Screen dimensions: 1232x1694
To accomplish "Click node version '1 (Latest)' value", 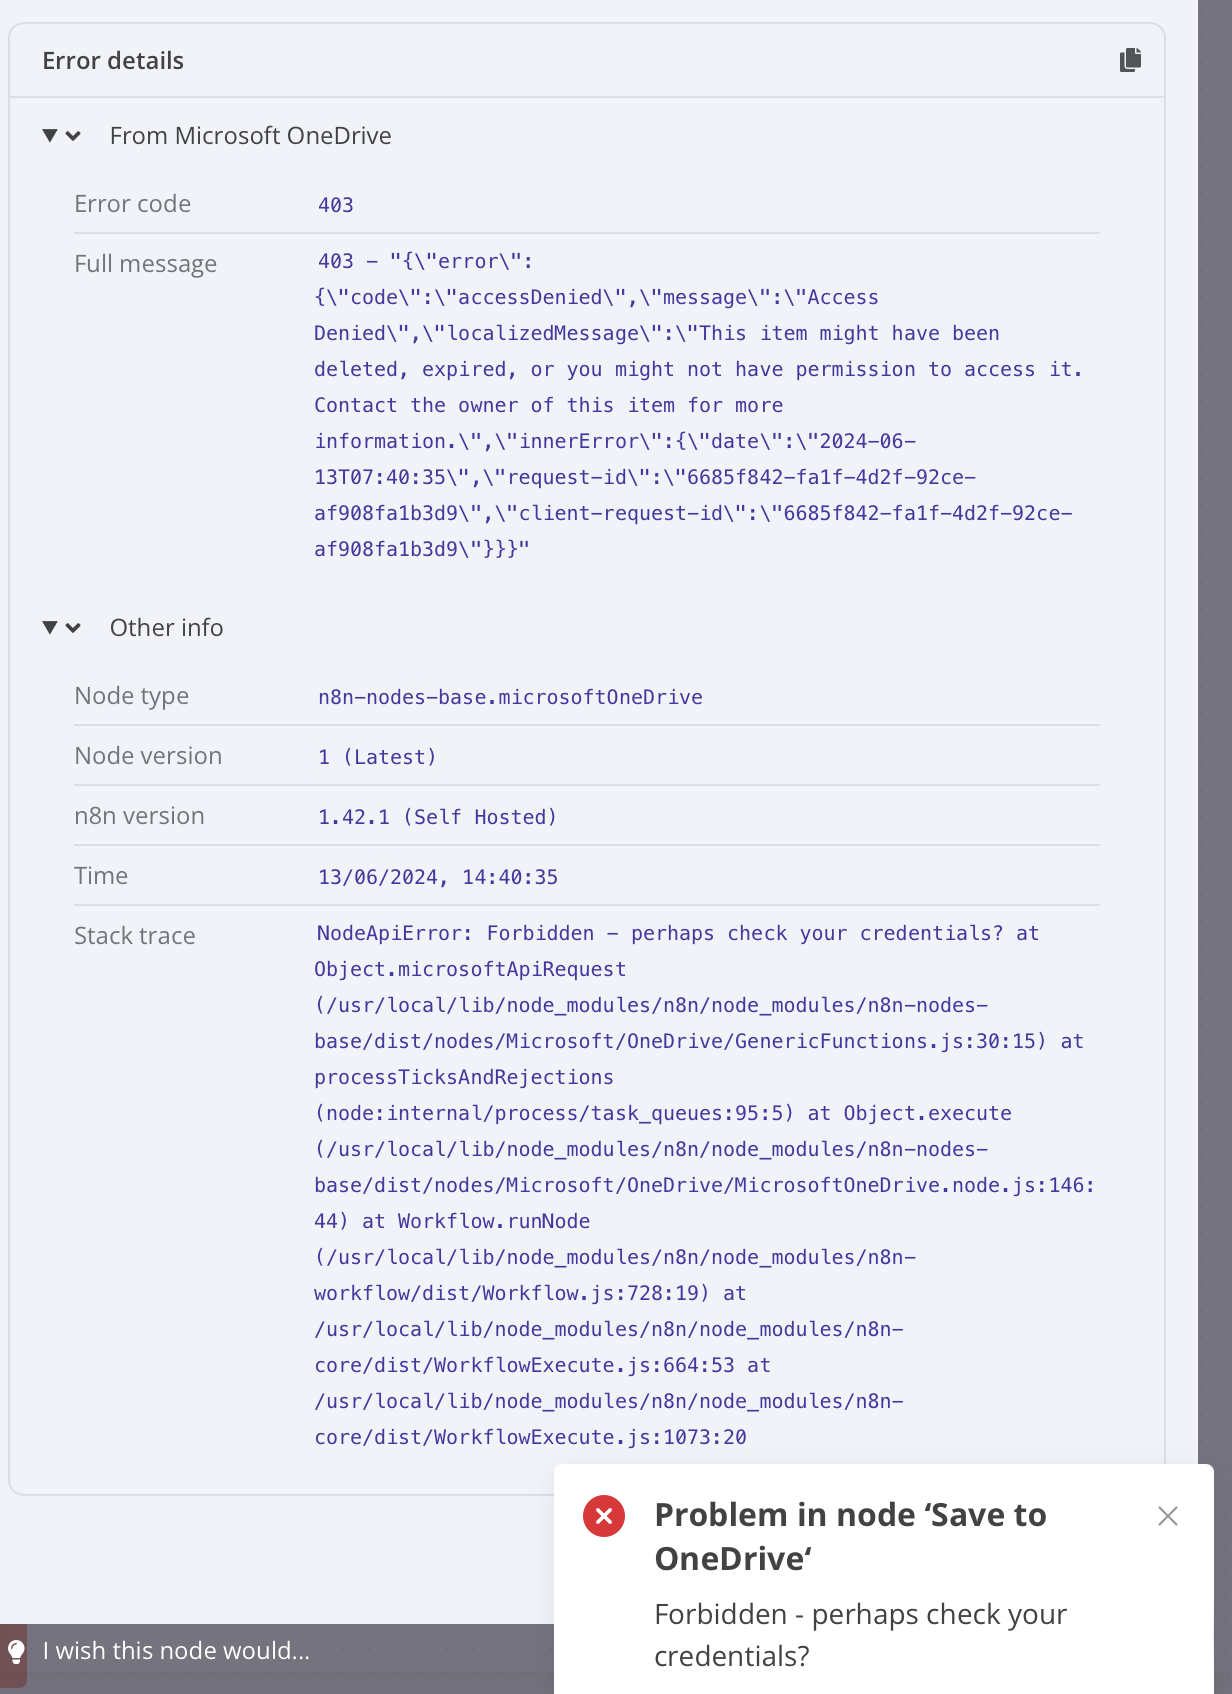I will 377,757.
